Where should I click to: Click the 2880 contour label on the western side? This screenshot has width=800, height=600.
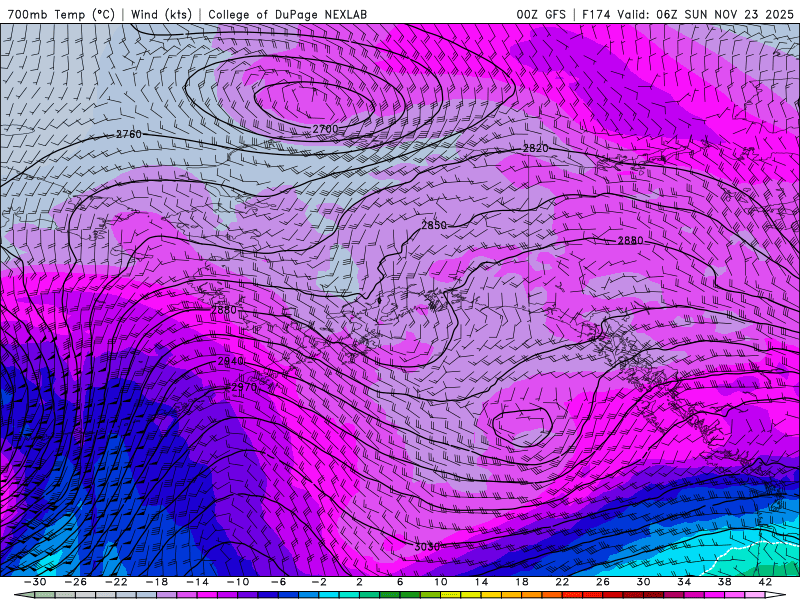224,310
